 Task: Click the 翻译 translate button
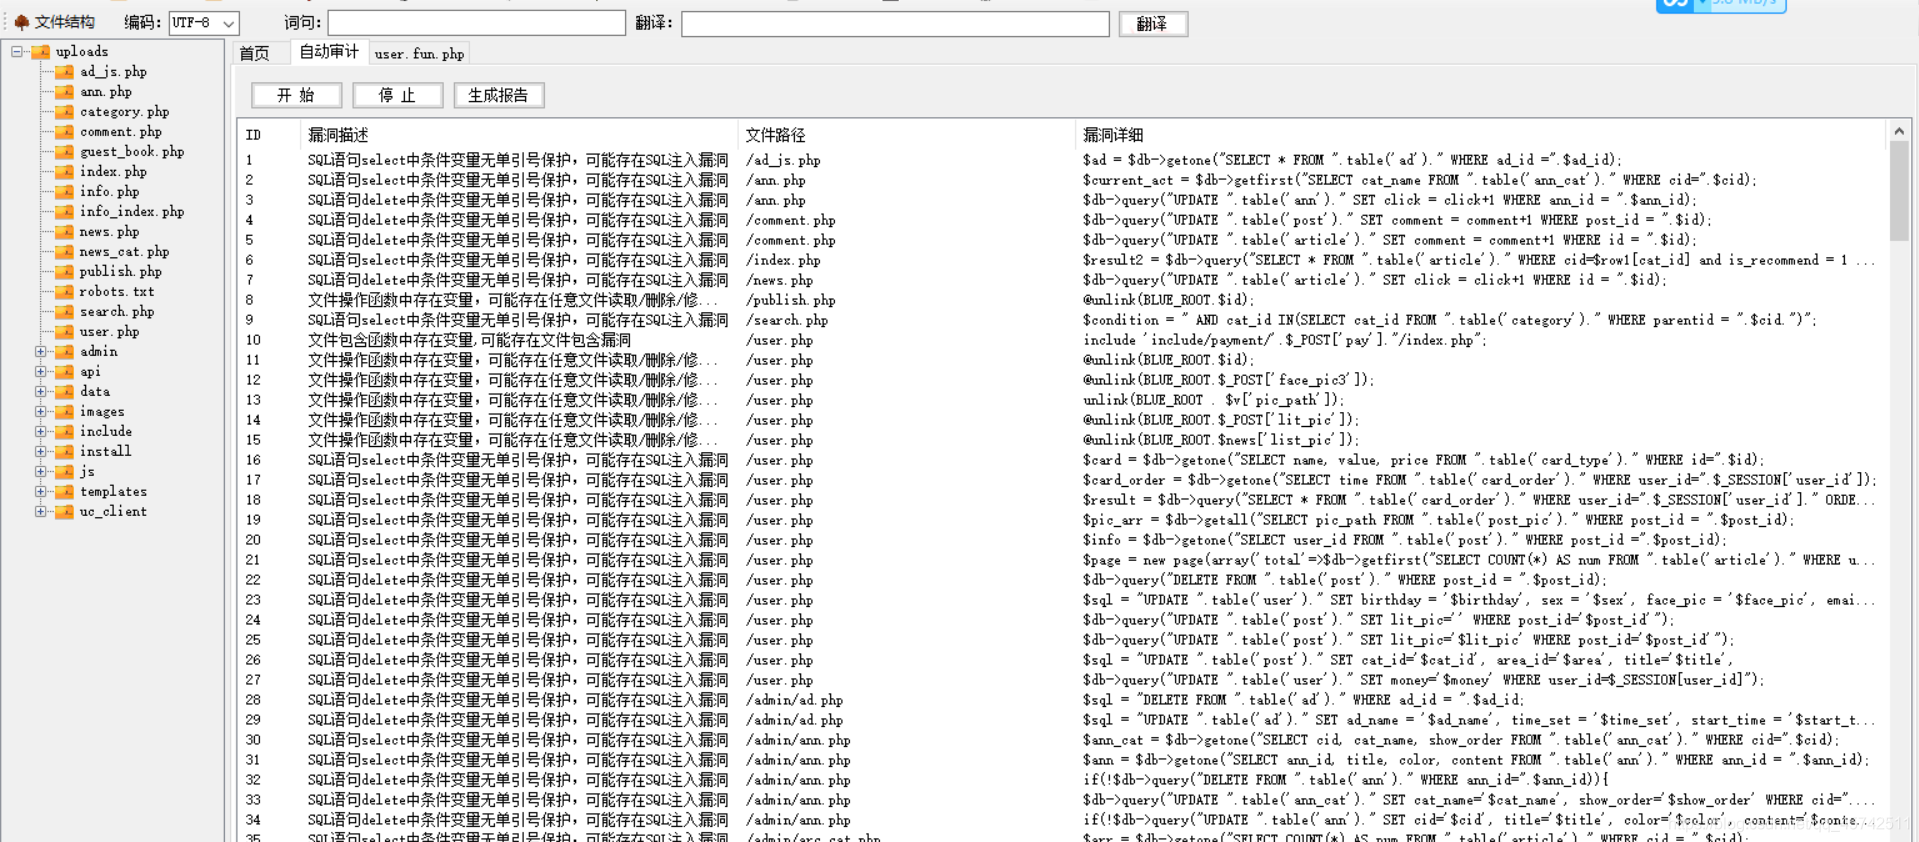coord(1153,23)
